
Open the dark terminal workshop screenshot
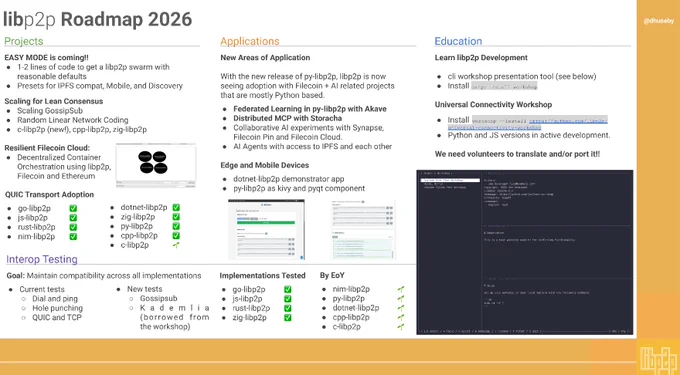click(525, 252)
